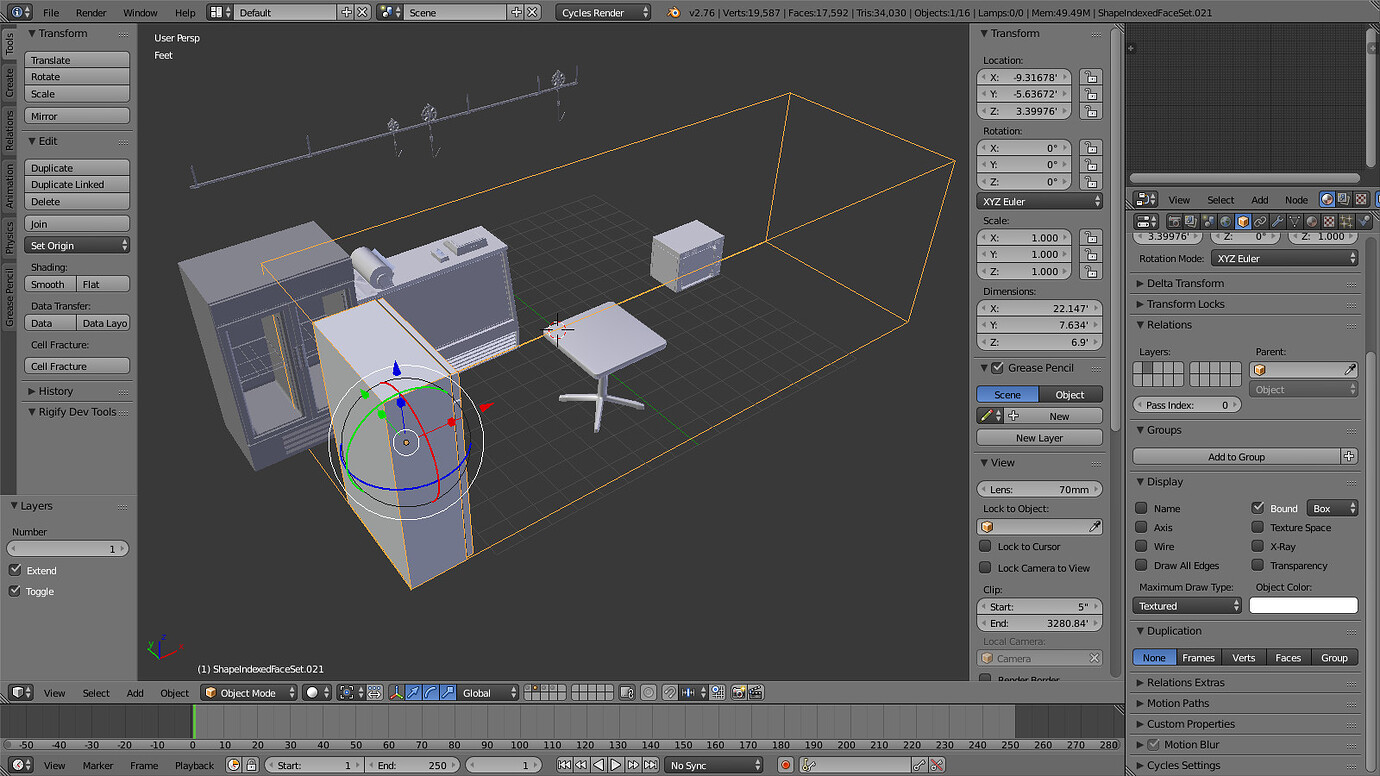
Task: Open the Object Mode dropdown
Action: [249, 692]
